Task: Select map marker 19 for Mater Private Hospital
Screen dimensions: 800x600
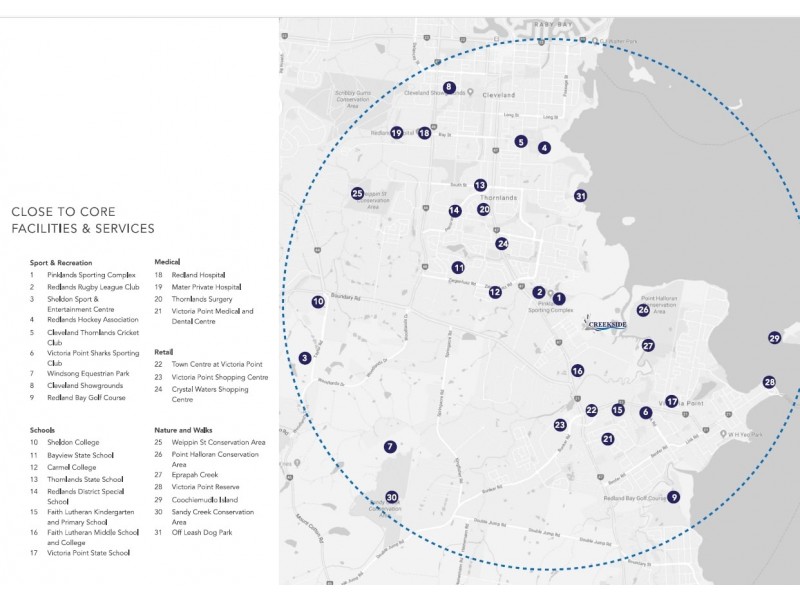Action: click(397, 133)
